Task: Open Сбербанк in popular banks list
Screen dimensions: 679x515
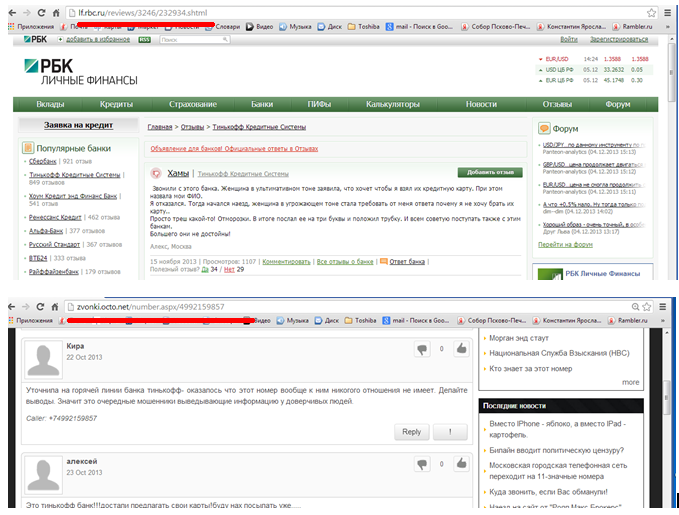Action: coord(42,161)
